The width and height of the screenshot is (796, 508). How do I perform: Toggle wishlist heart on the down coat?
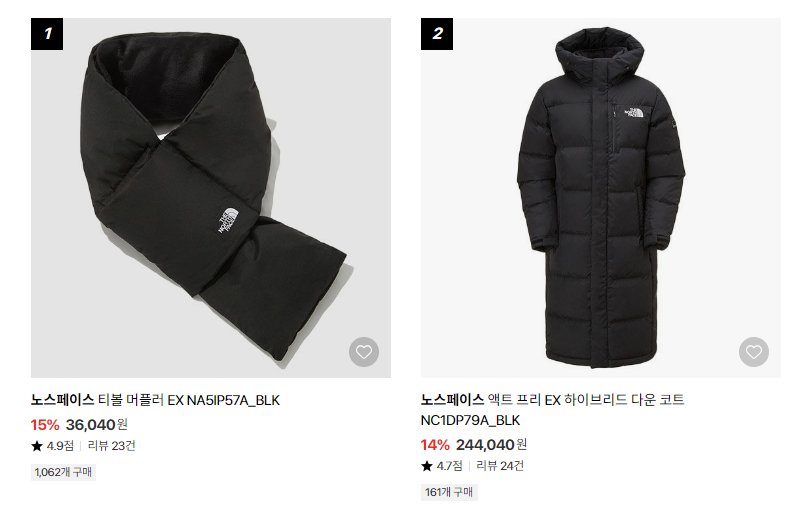[x=753, y=352]
